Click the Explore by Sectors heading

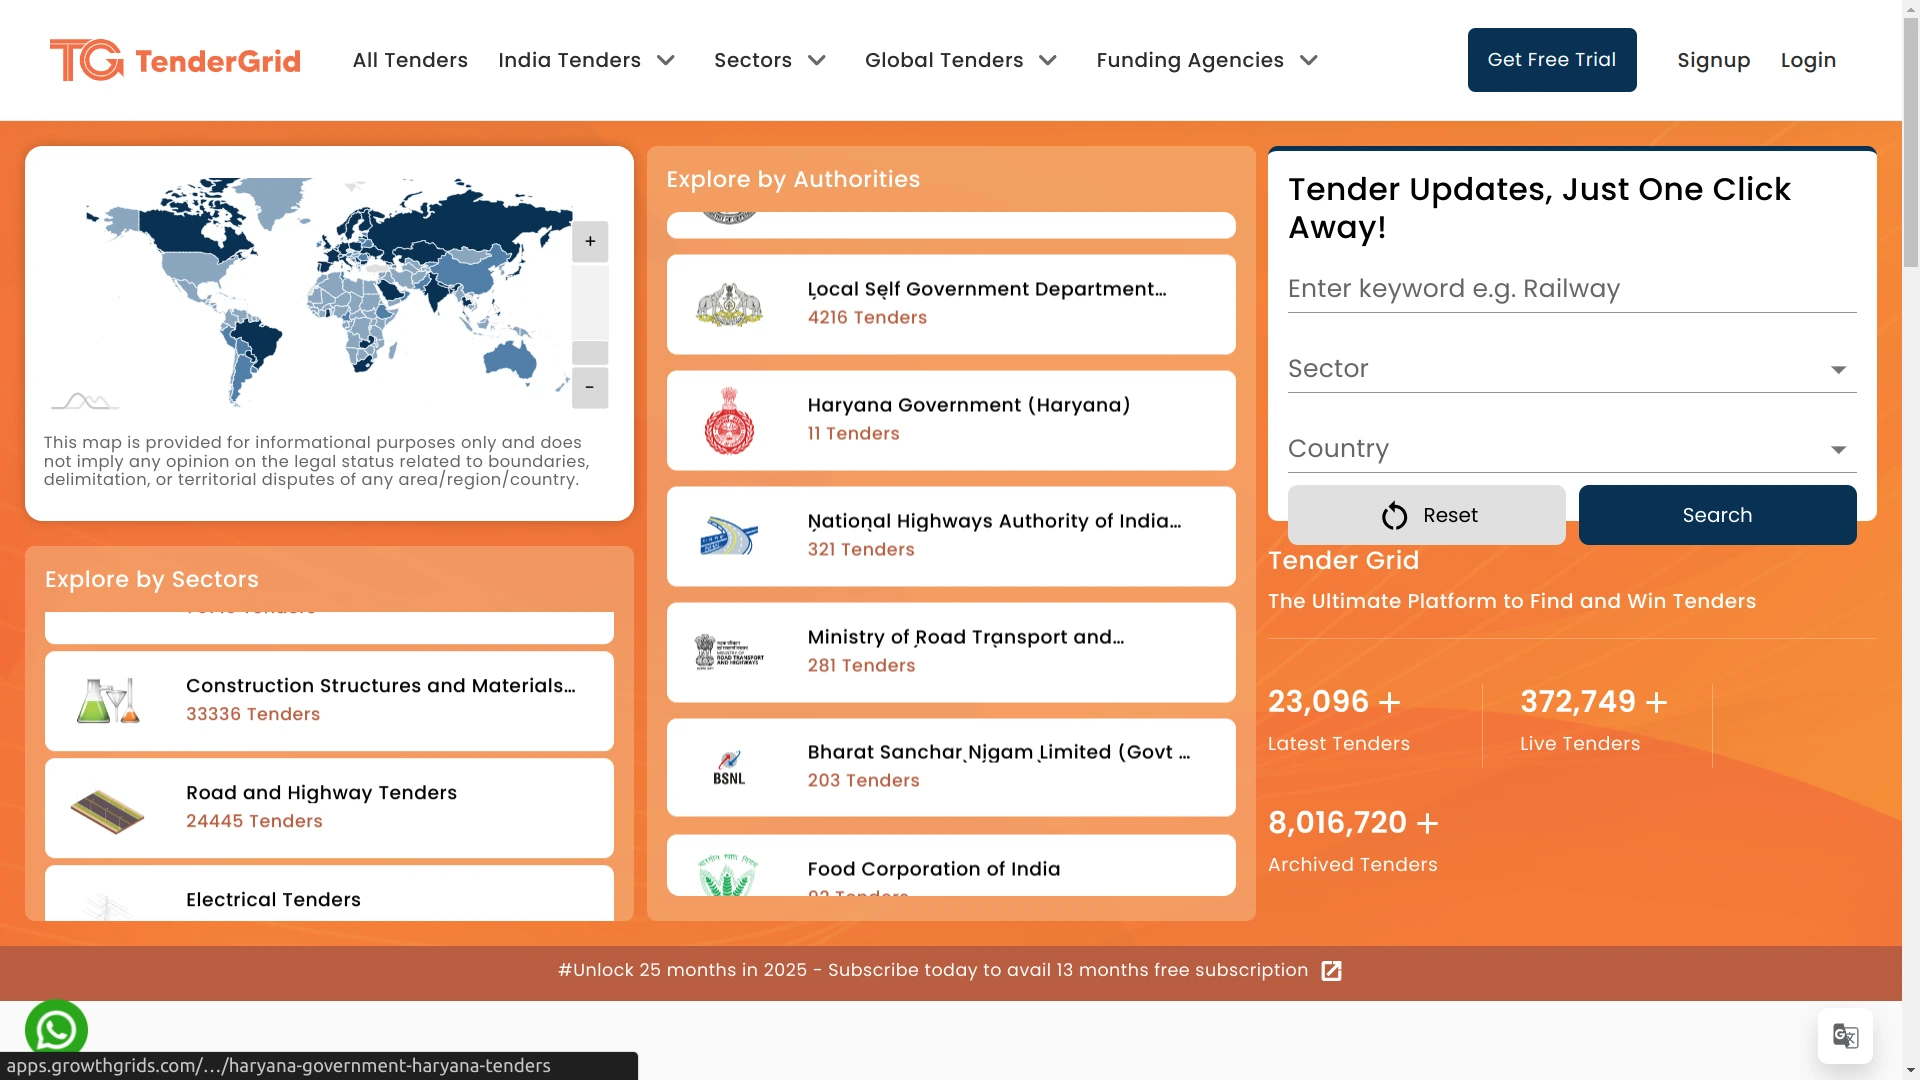coord(152,579)
